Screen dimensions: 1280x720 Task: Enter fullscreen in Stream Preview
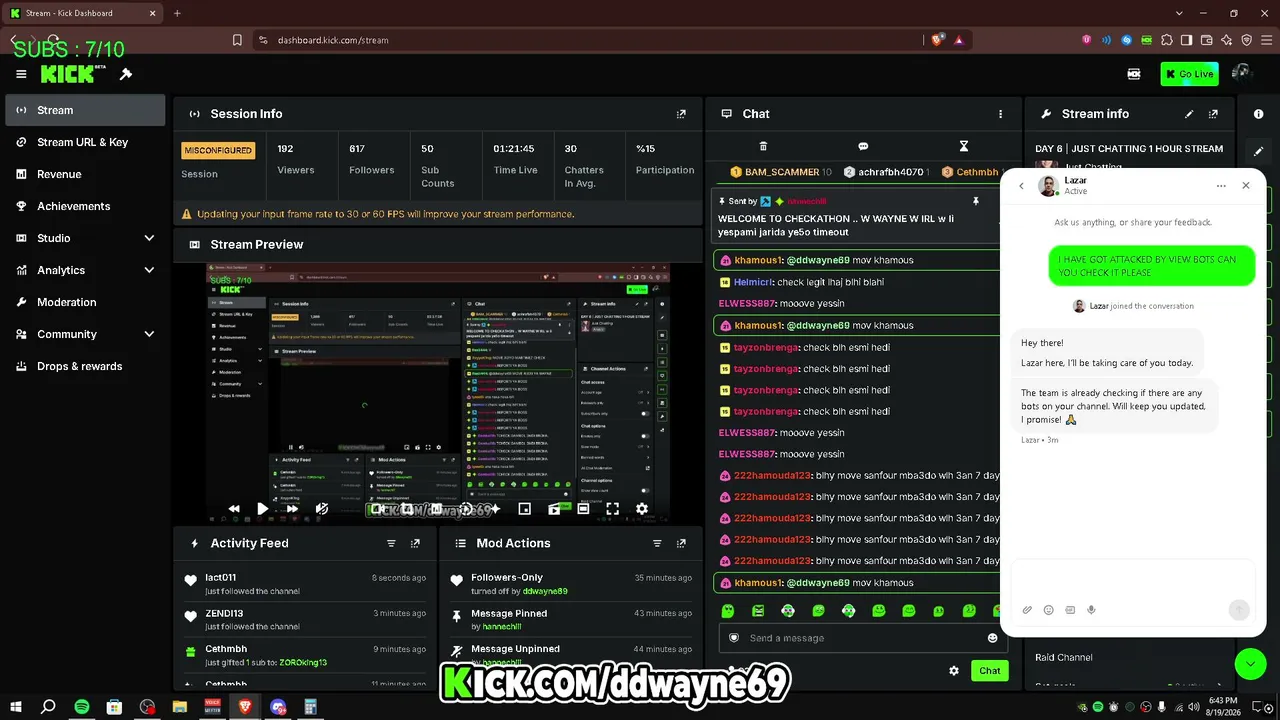[x=612, y=509]
